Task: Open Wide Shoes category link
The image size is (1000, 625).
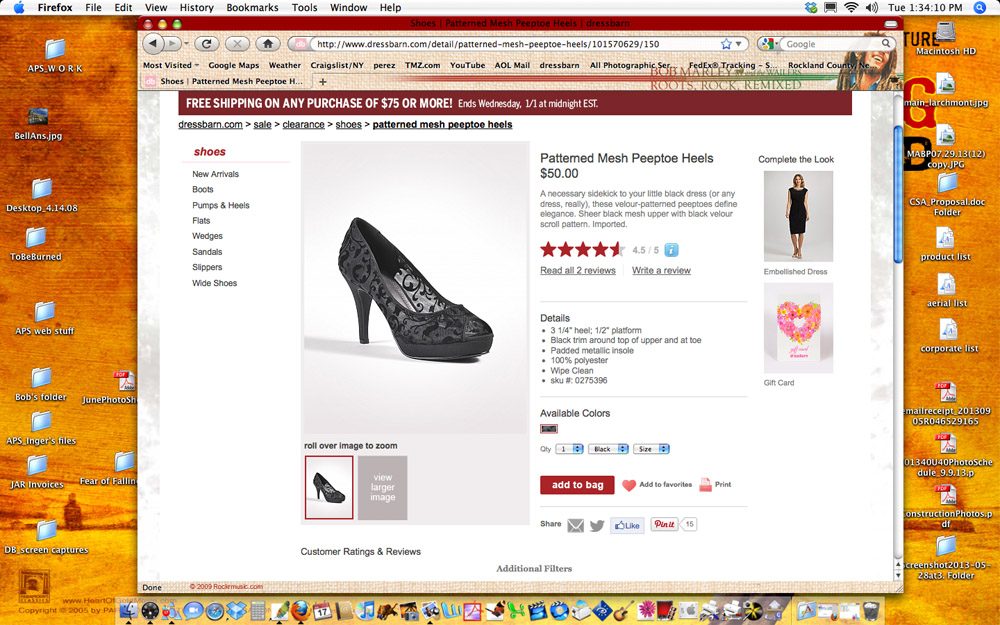Action: click(214, 283)
